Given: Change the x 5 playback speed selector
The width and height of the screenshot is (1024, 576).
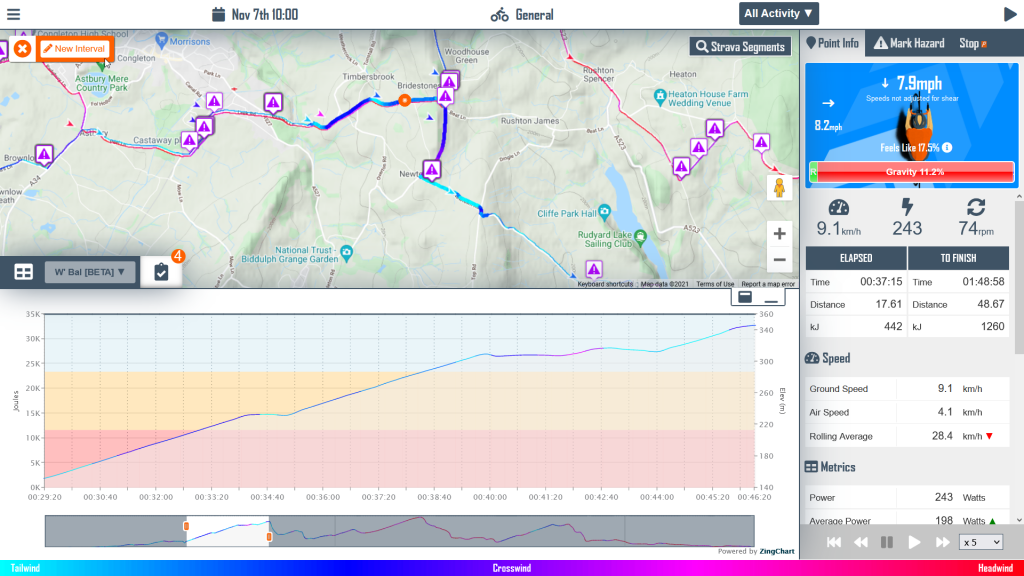Looking at the screenshot, I should [x=982, y=542].
